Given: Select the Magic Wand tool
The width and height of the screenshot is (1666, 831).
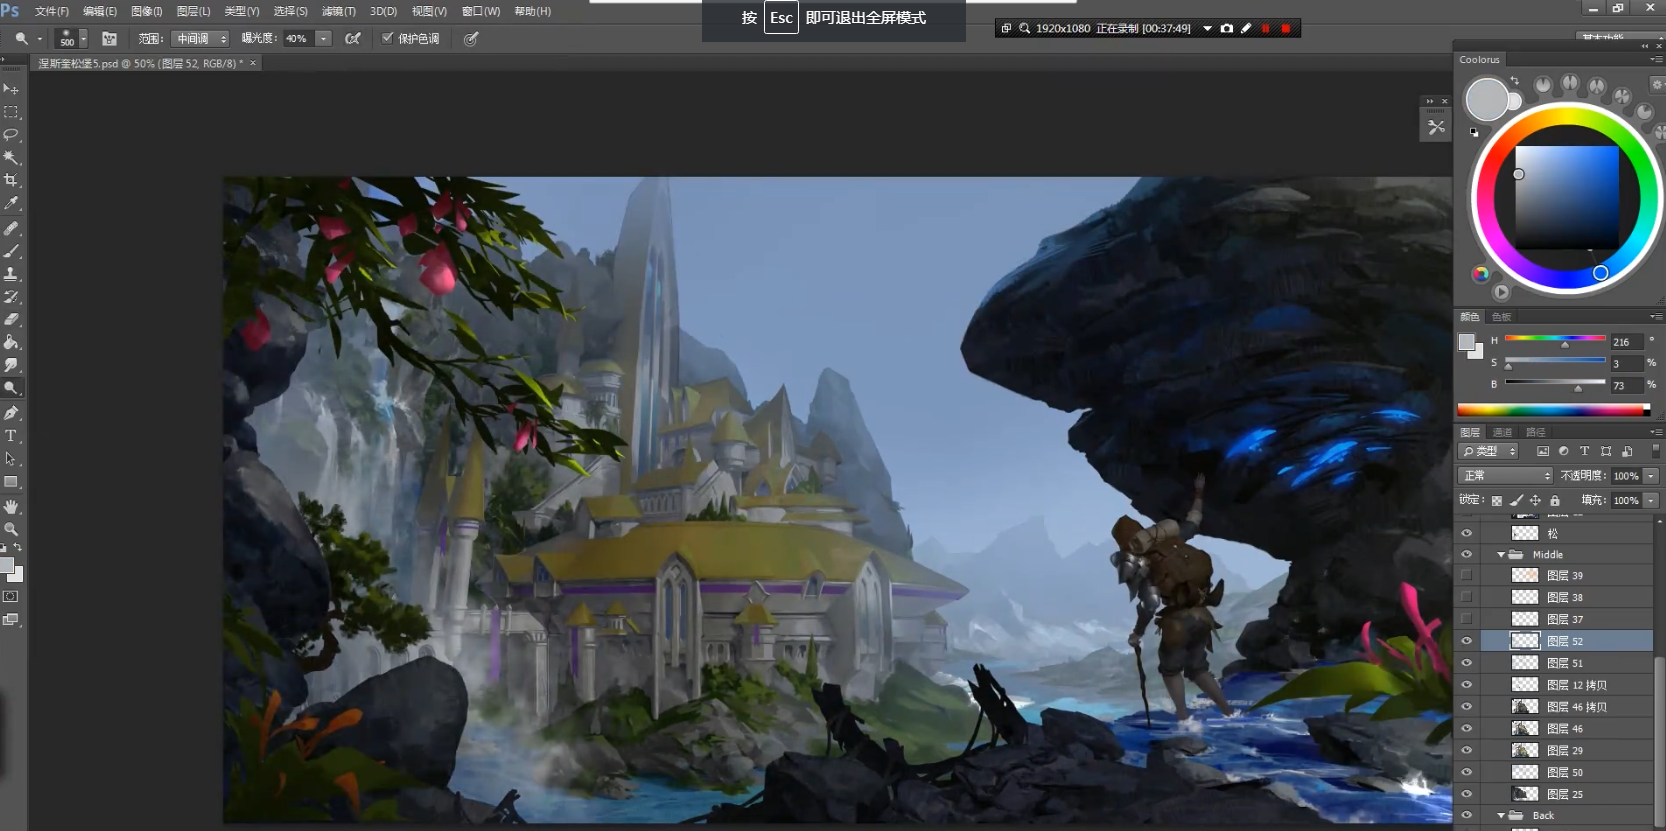Looking at the screenshot, I should pos(11,157).
